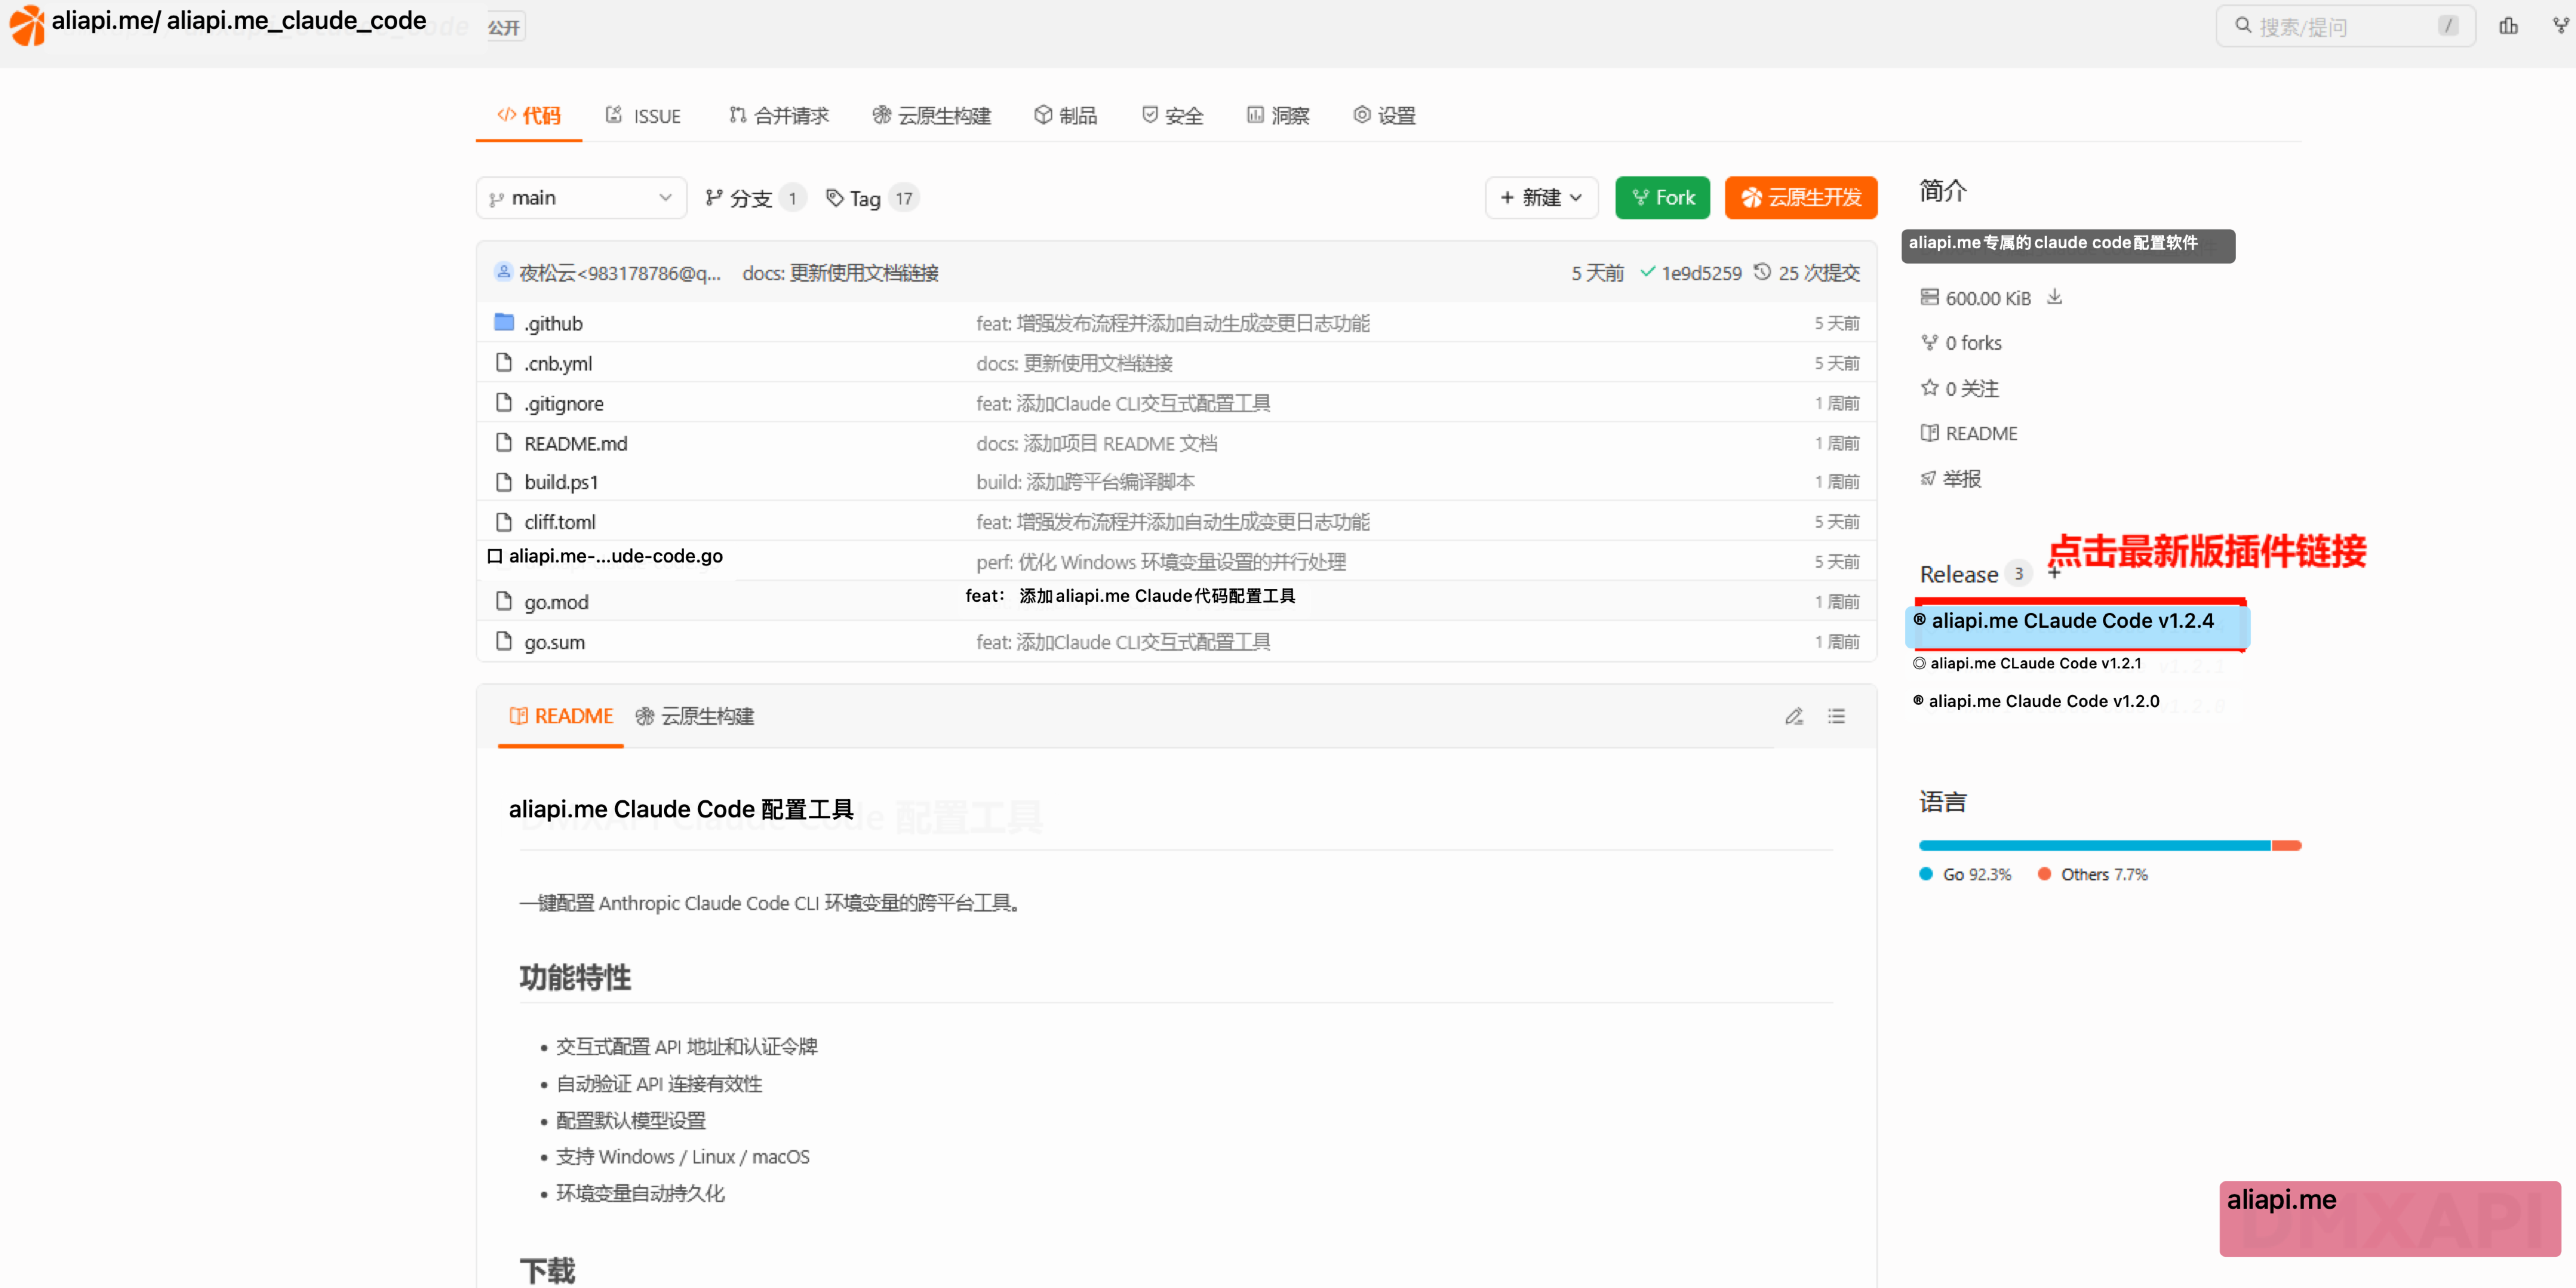This screenshot has width=2576, height=1288.
Task: Expand the 新建 dropdown
Action: coord(1541,198)
